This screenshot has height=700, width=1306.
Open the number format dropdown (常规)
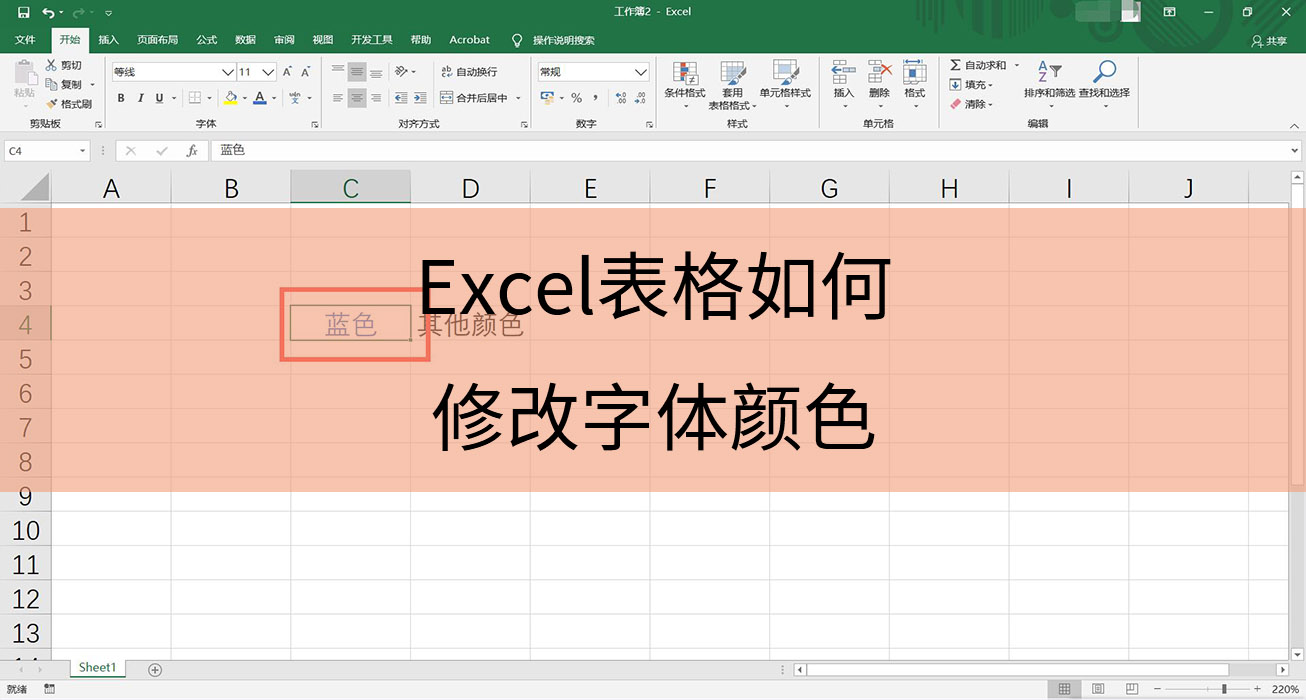pos(642,72)
